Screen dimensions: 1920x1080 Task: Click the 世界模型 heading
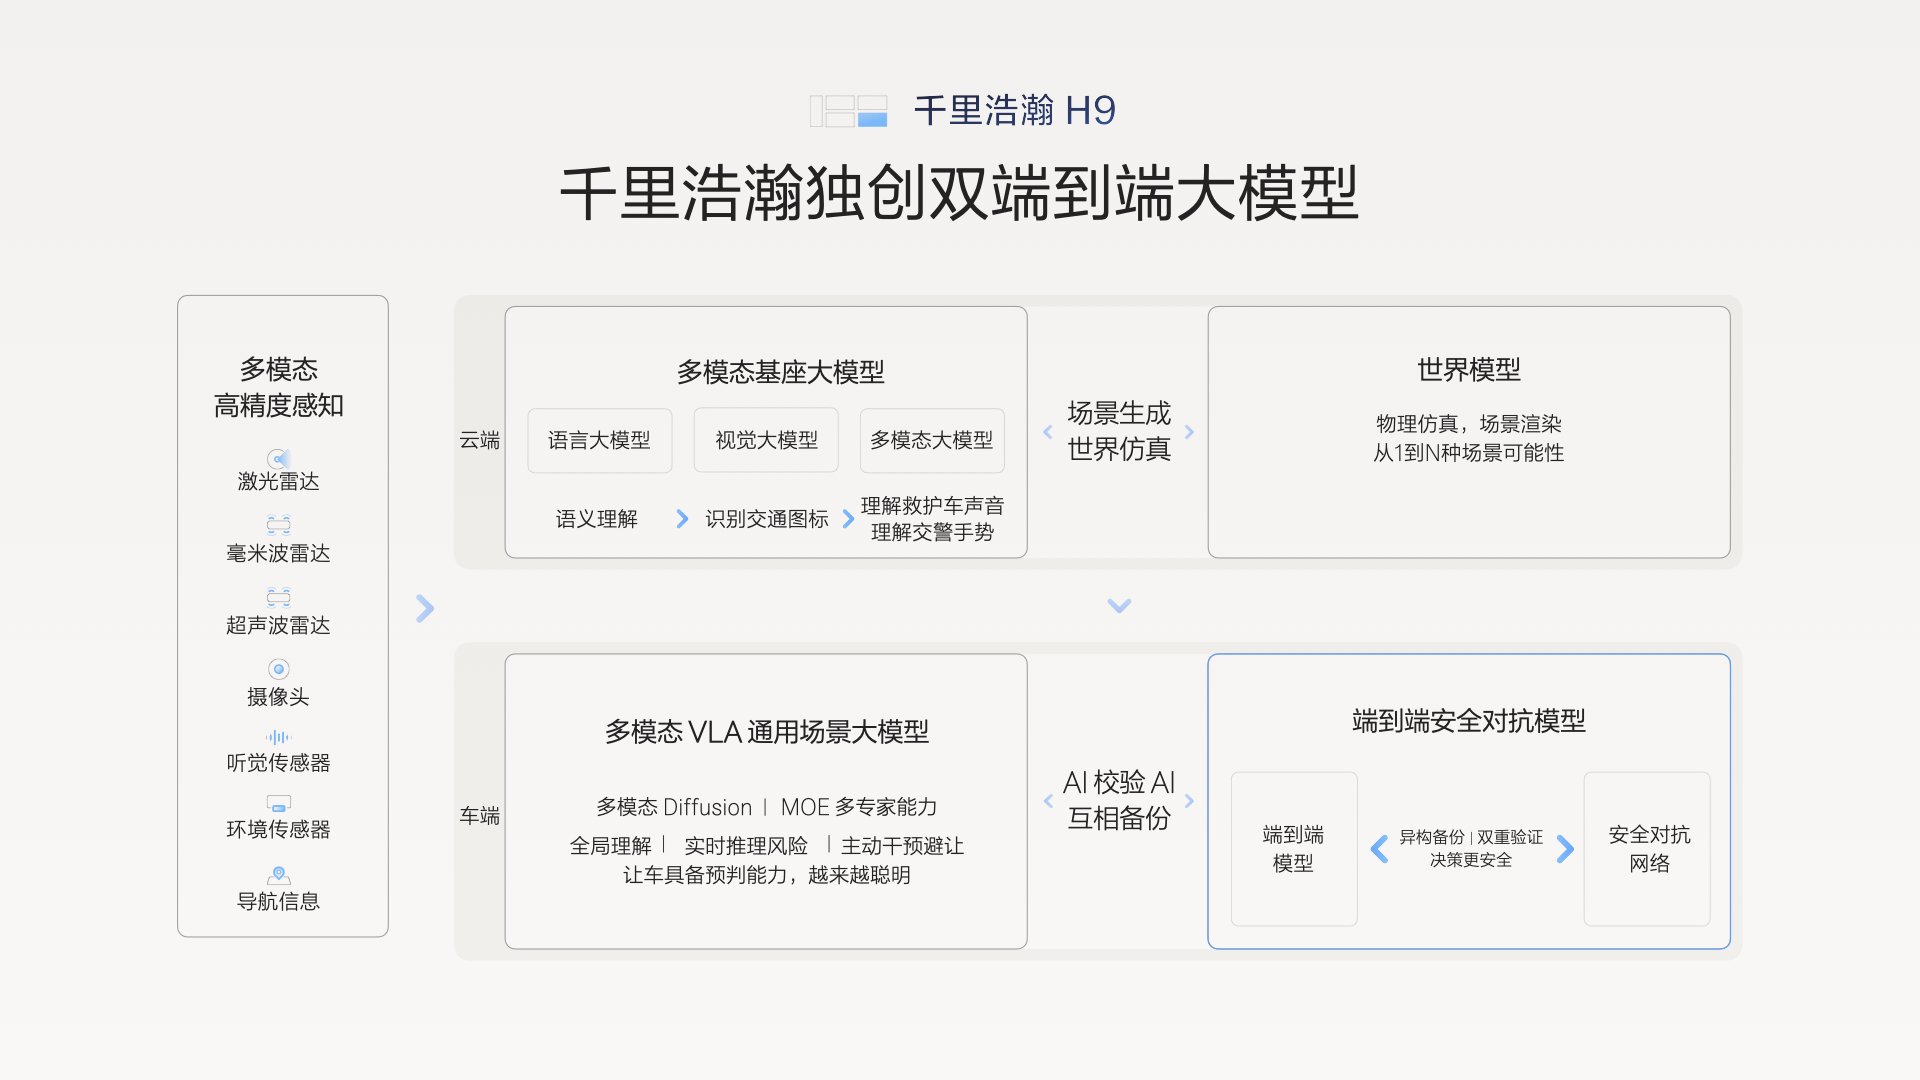[1468, 370]
